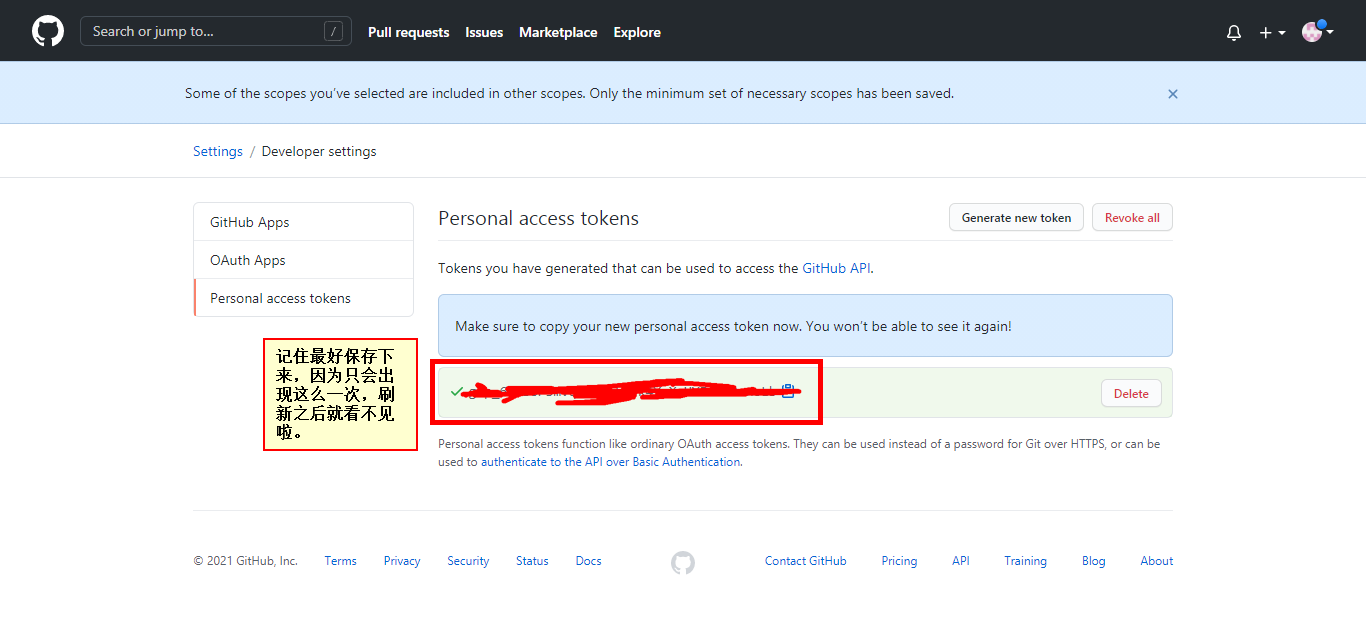Open API footer link
1366x625 pixels.
pos(961,561)
